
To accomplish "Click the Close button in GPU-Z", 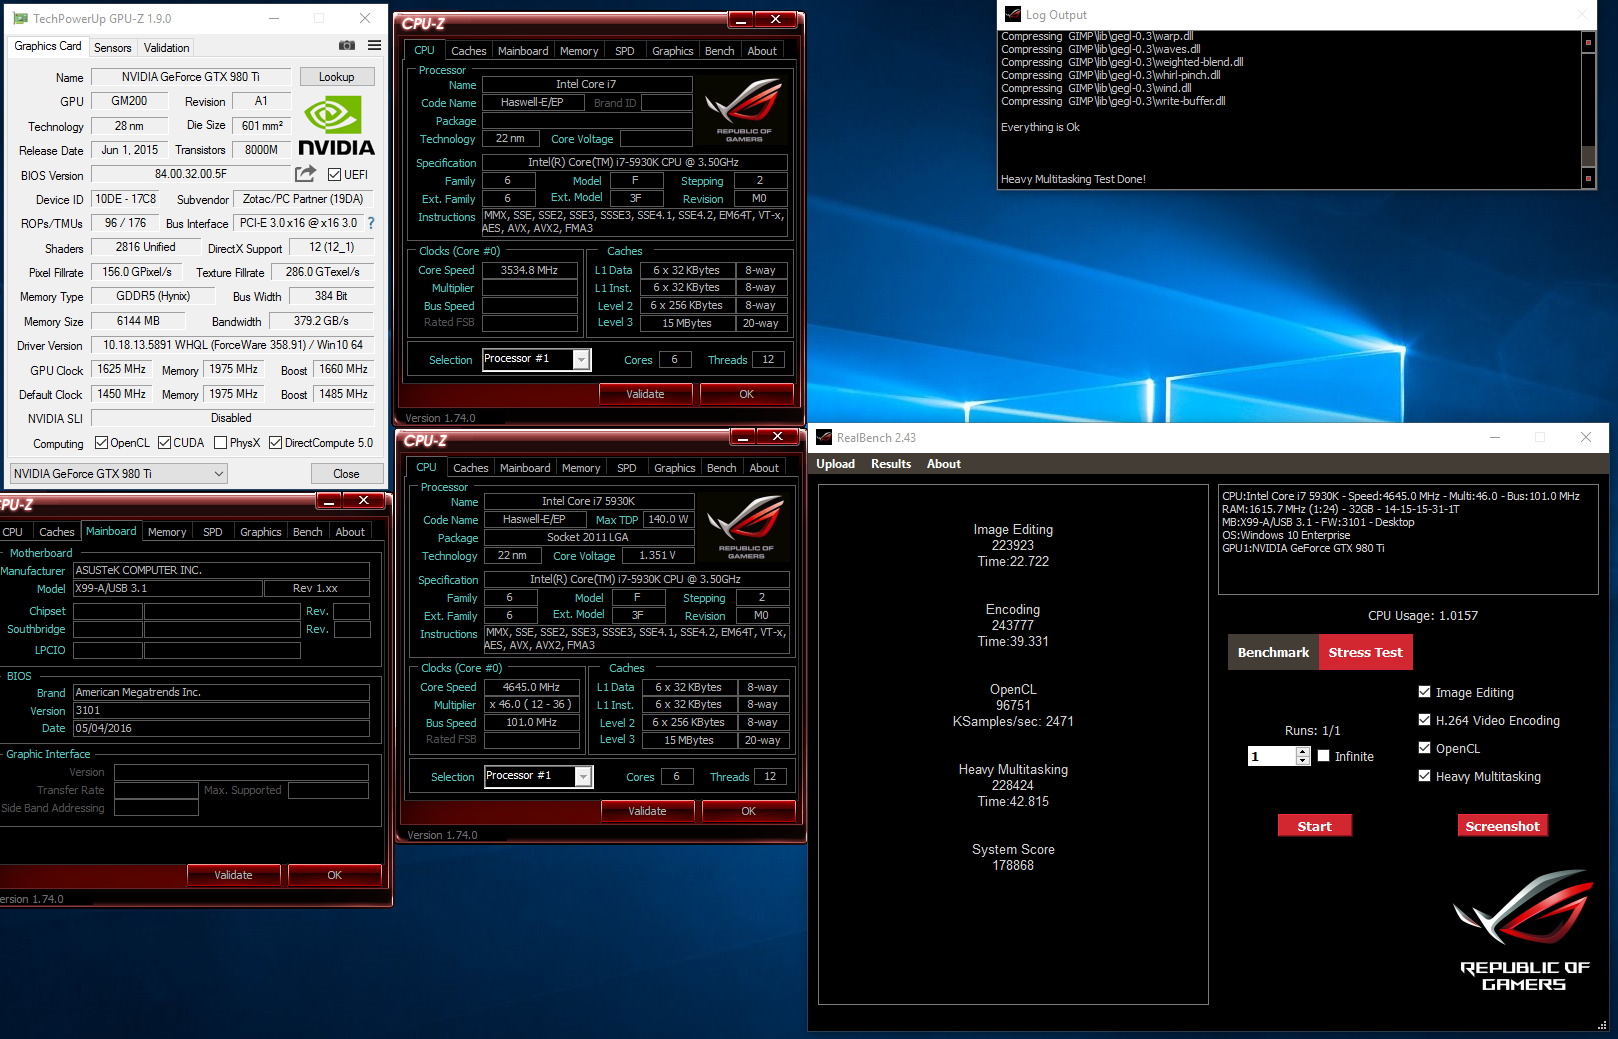I will (346, 474).
